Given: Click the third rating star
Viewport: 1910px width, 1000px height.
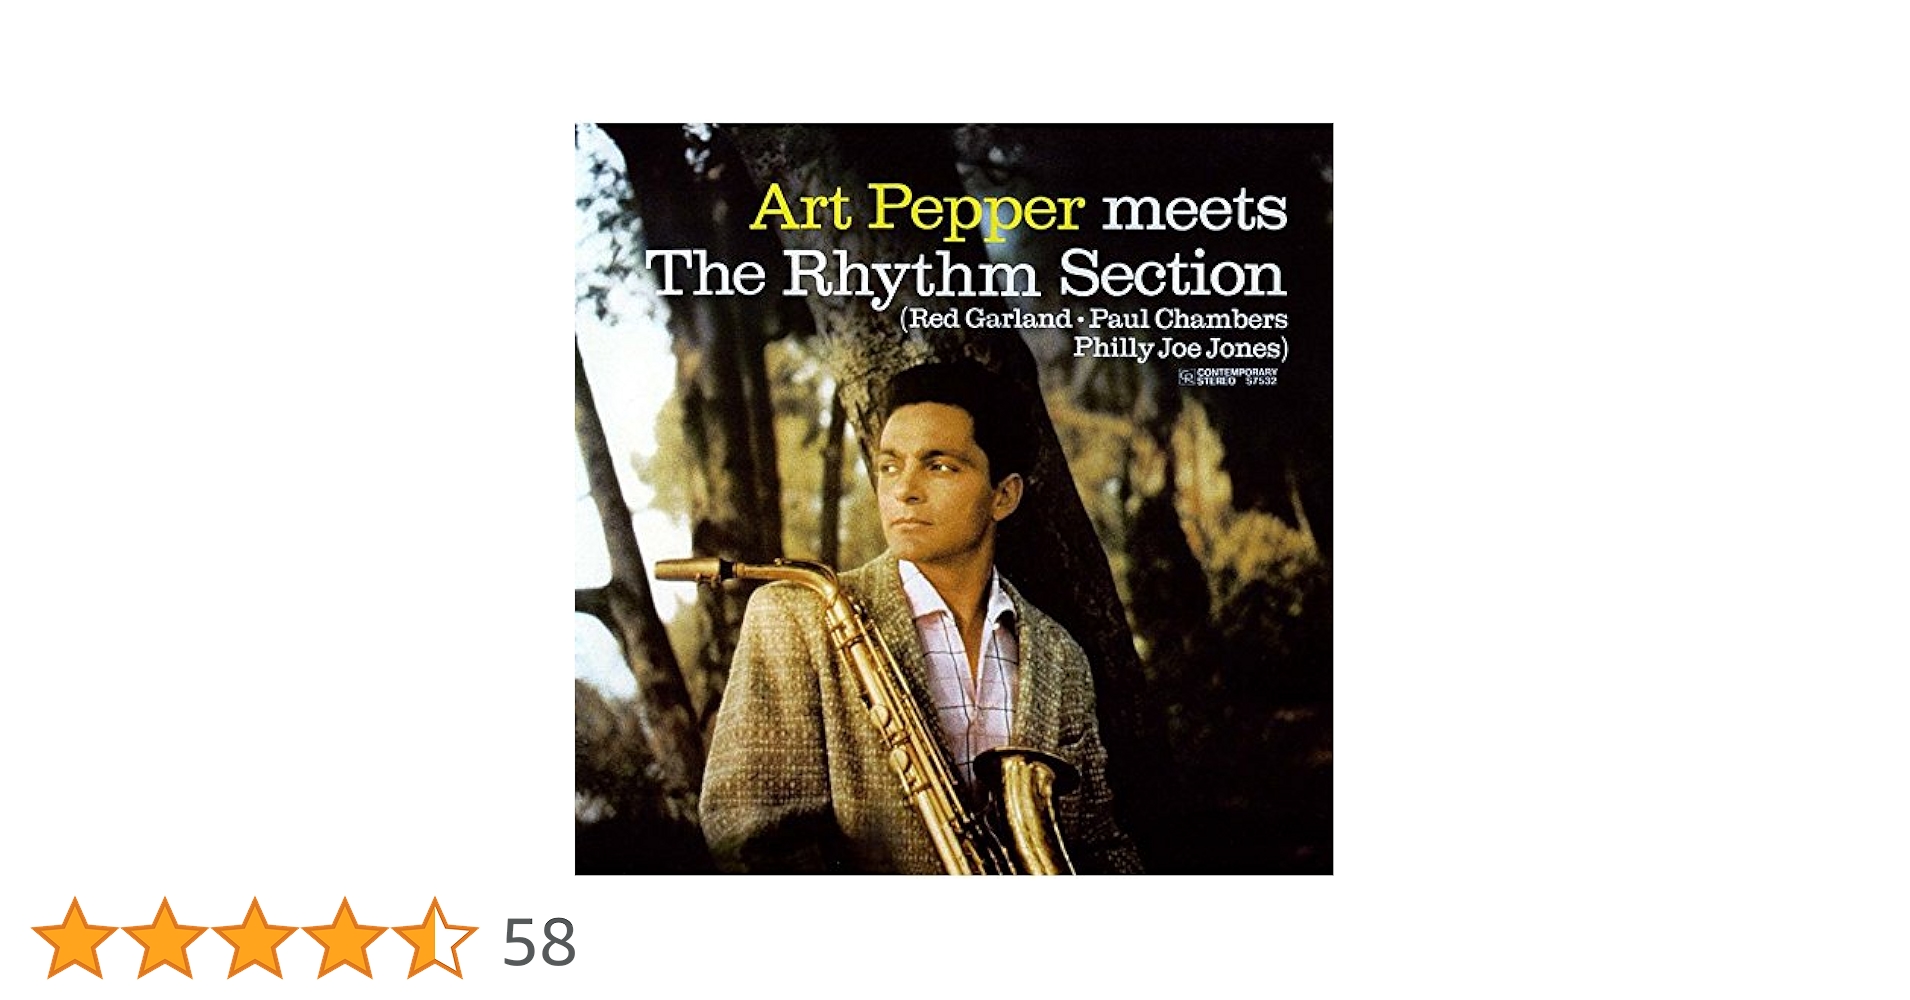Looking at the screenshot, I should click(255, 938).
